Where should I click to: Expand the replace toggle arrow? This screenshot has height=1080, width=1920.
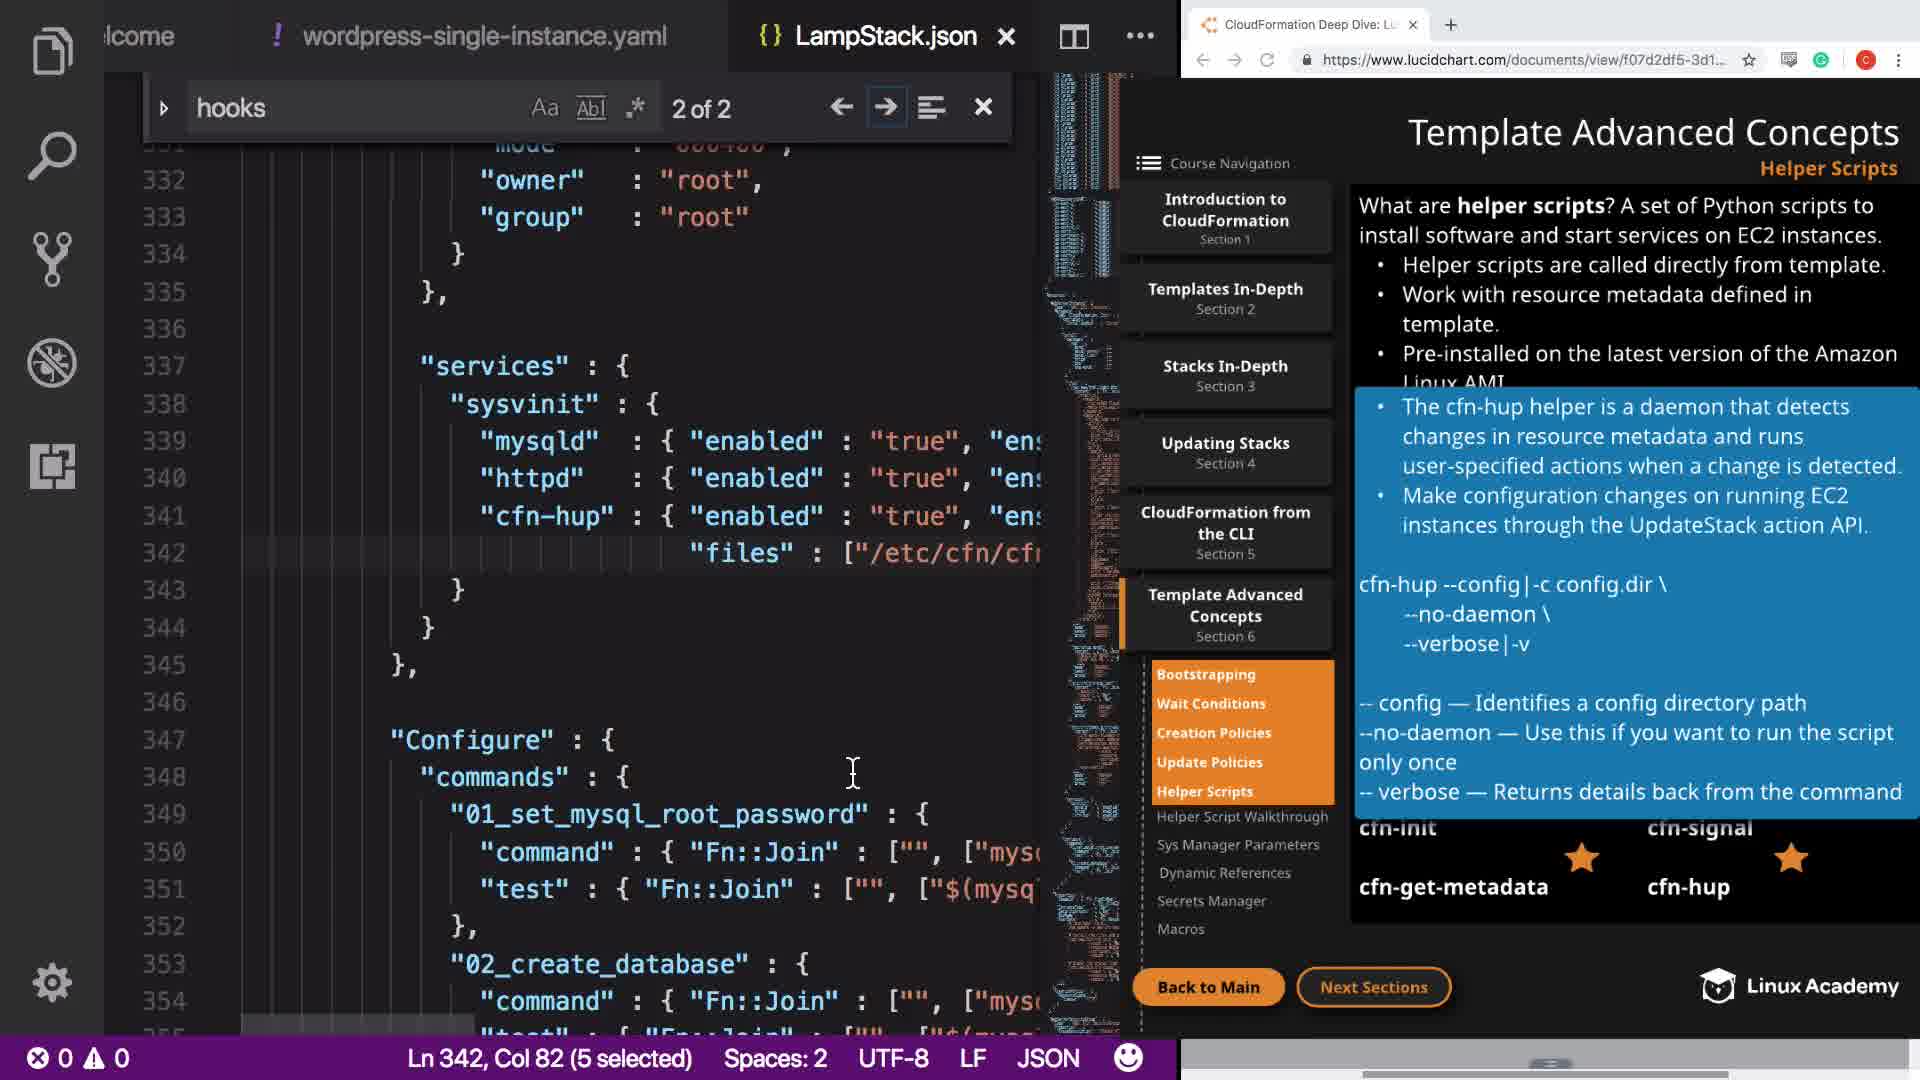tap(164, 108)
